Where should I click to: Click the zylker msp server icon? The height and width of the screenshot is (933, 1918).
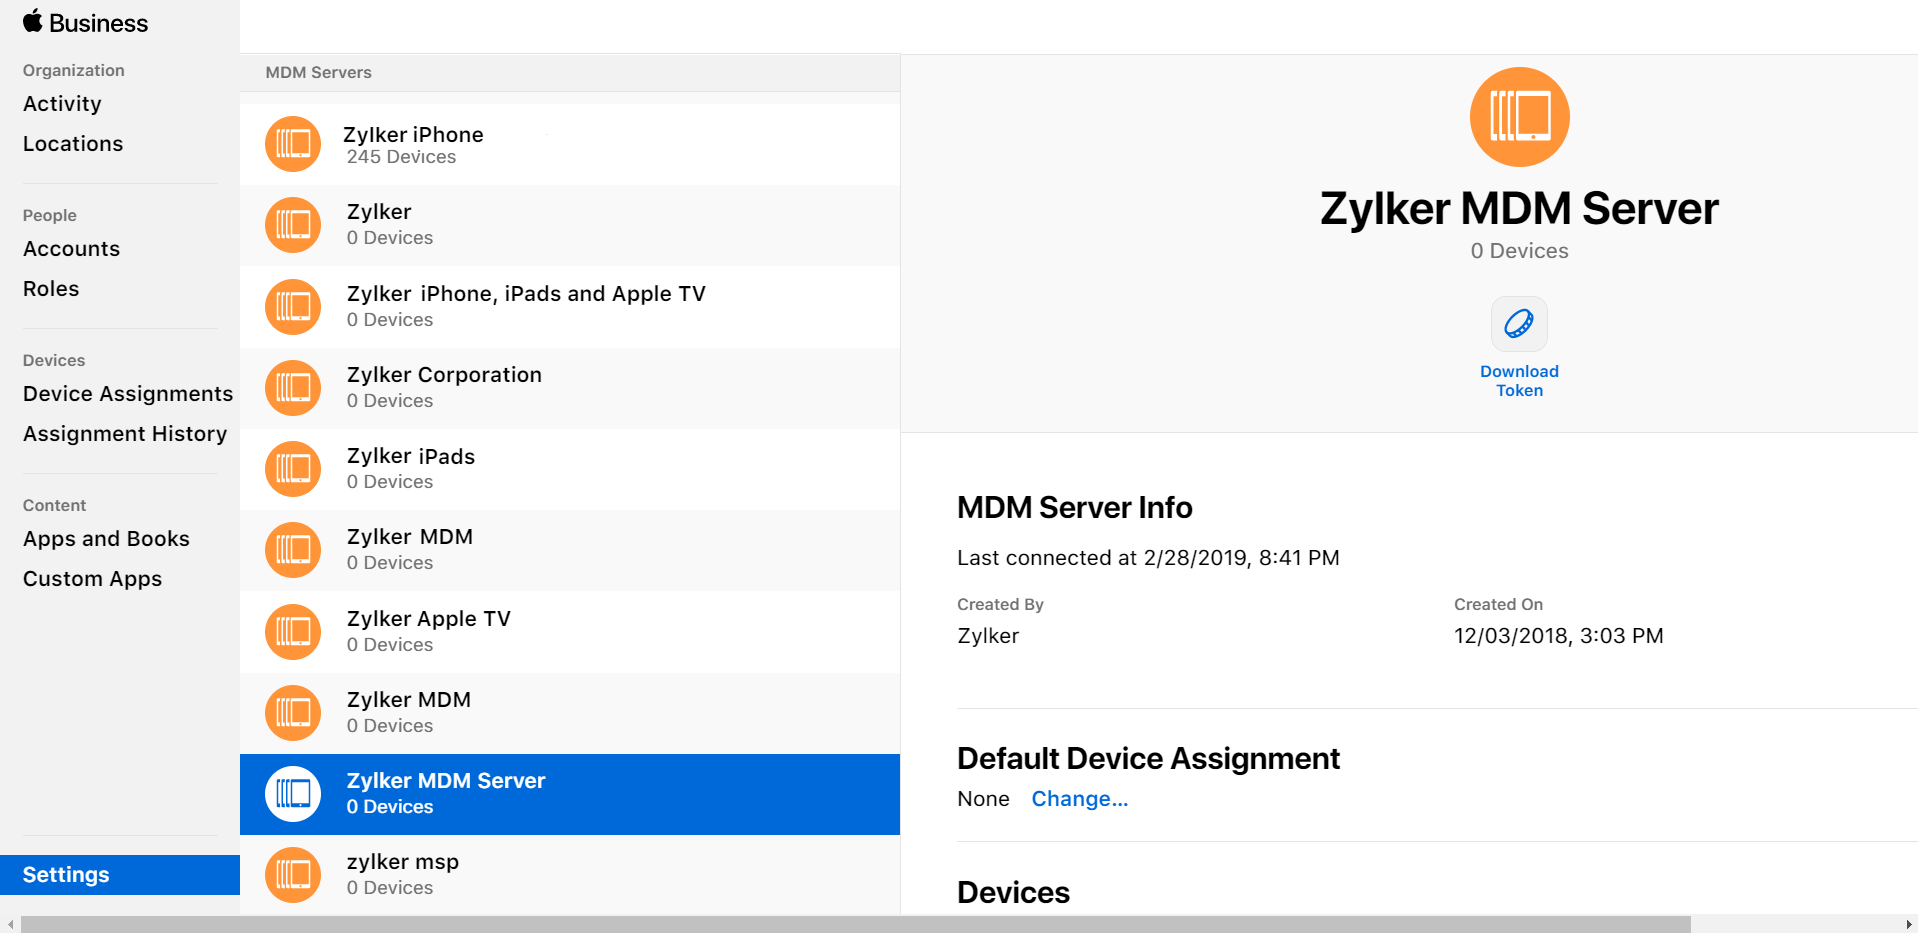click(x=293, y=875)
